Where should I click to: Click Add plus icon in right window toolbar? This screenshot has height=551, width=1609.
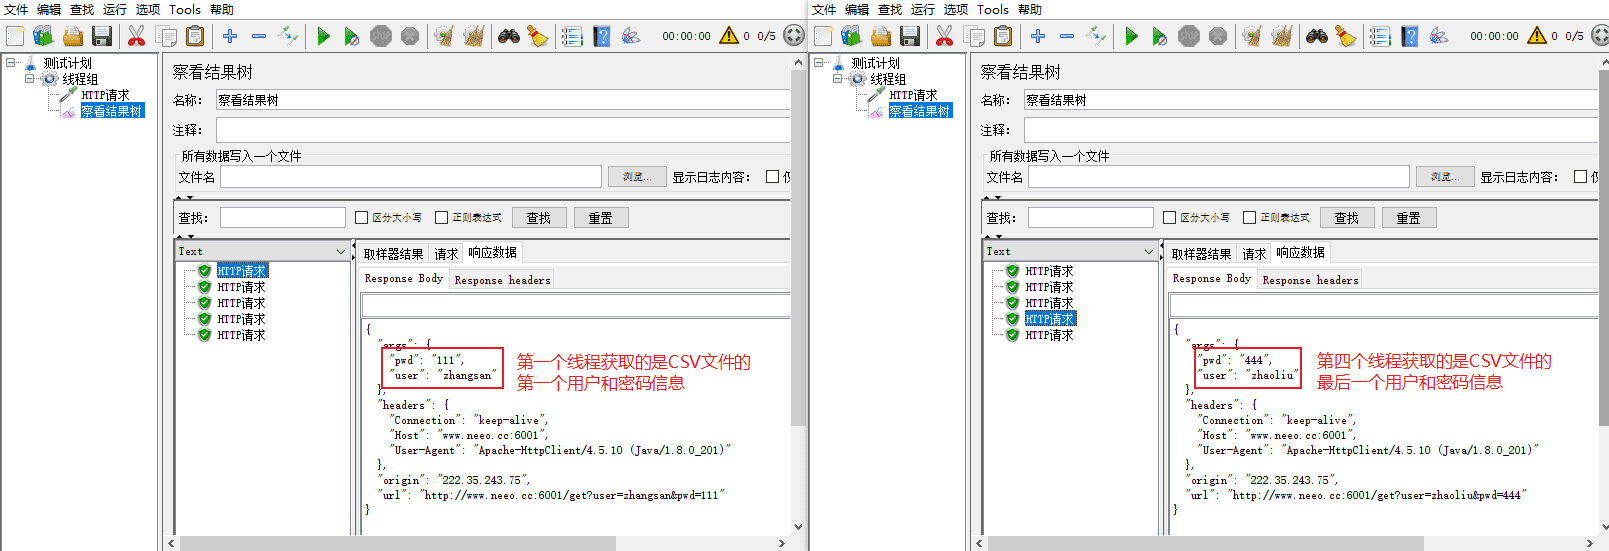(x=1038, y=36)
